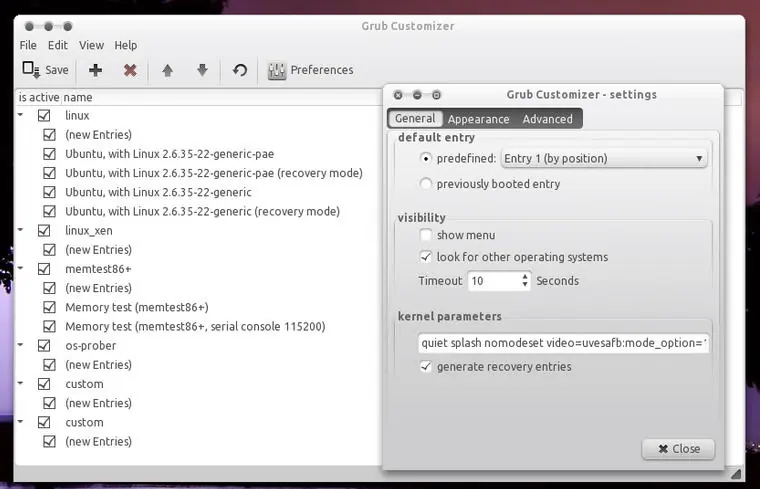Open the Entry 1 (by position) dropdown
760x489 pixels.
[604, 158]
